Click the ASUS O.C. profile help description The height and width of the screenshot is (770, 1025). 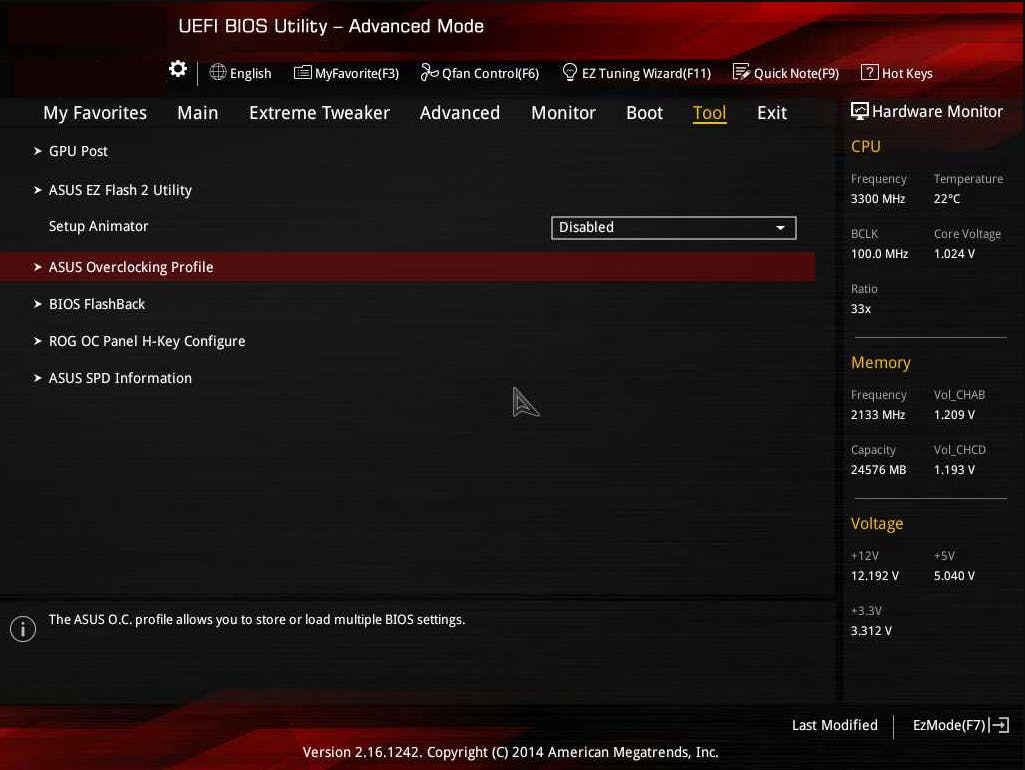click(257, 619)
